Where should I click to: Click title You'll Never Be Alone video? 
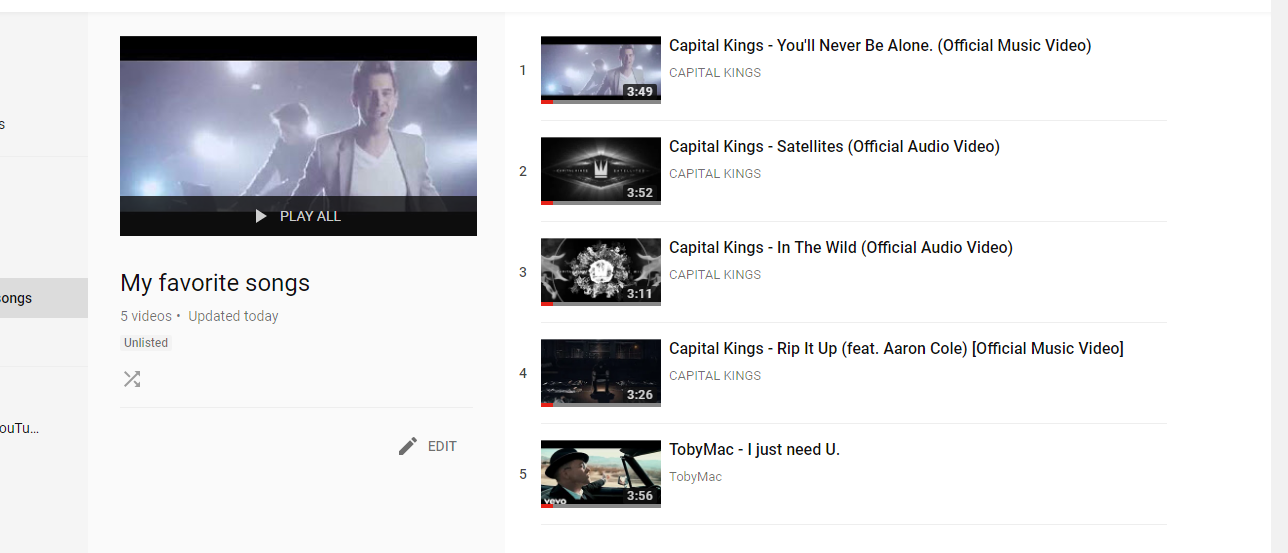(880, 46)
